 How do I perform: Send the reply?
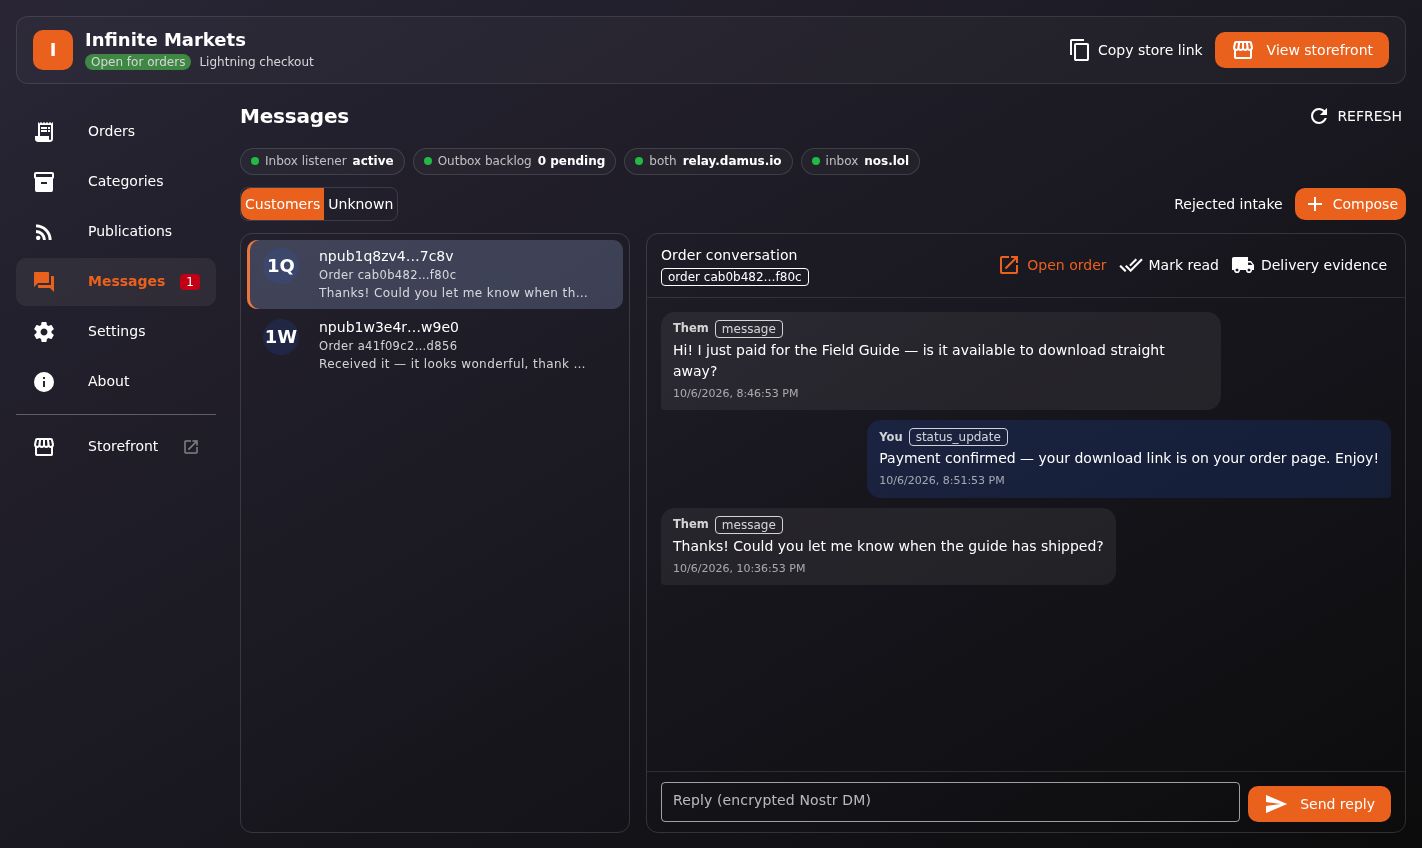pyautogui.click(x=1319, y=804)
